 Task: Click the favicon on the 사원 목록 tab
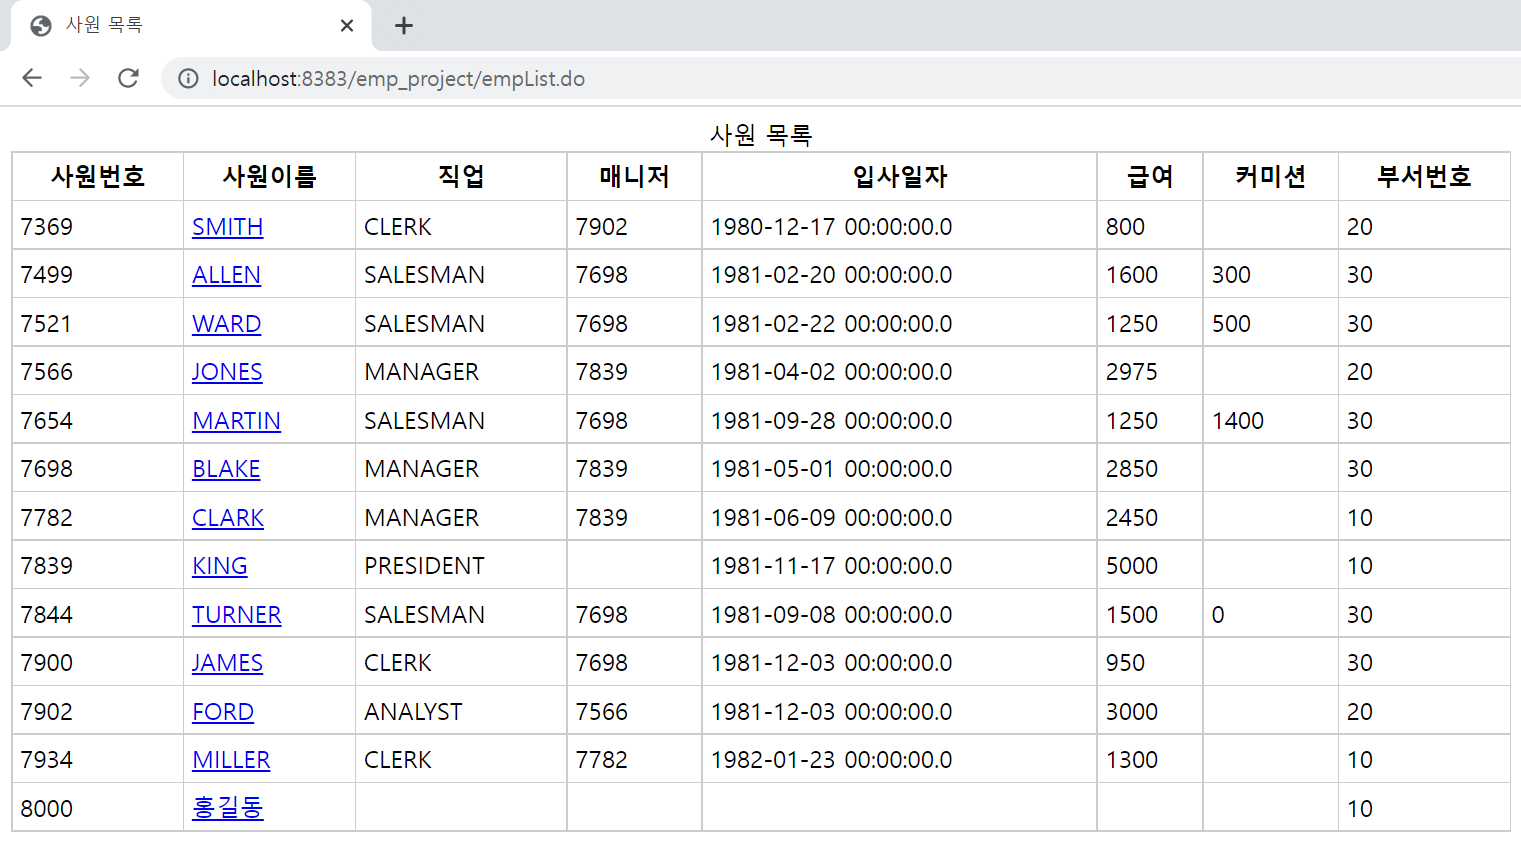click(40, 25)
